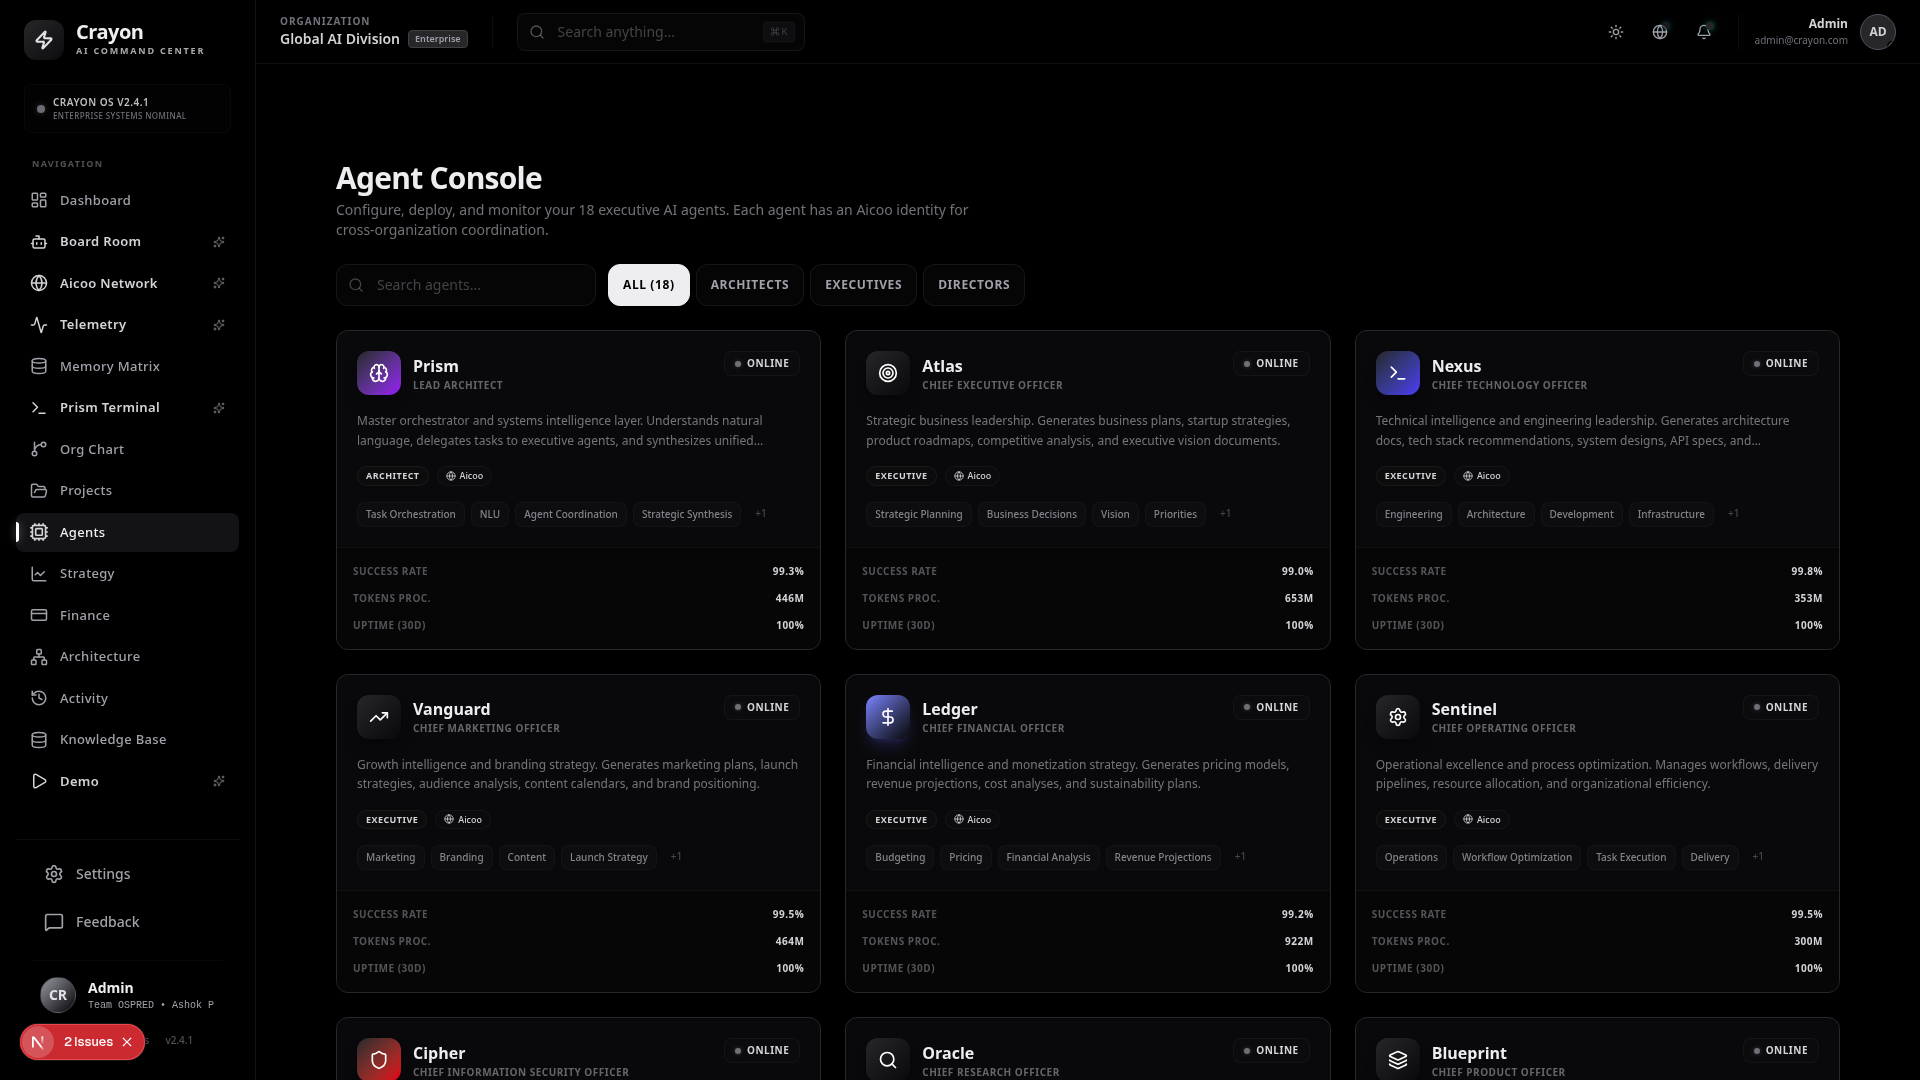Open the 2 Issues error badge
Viewport: 1920px width, 1080px height.
tap(88, 1042)
